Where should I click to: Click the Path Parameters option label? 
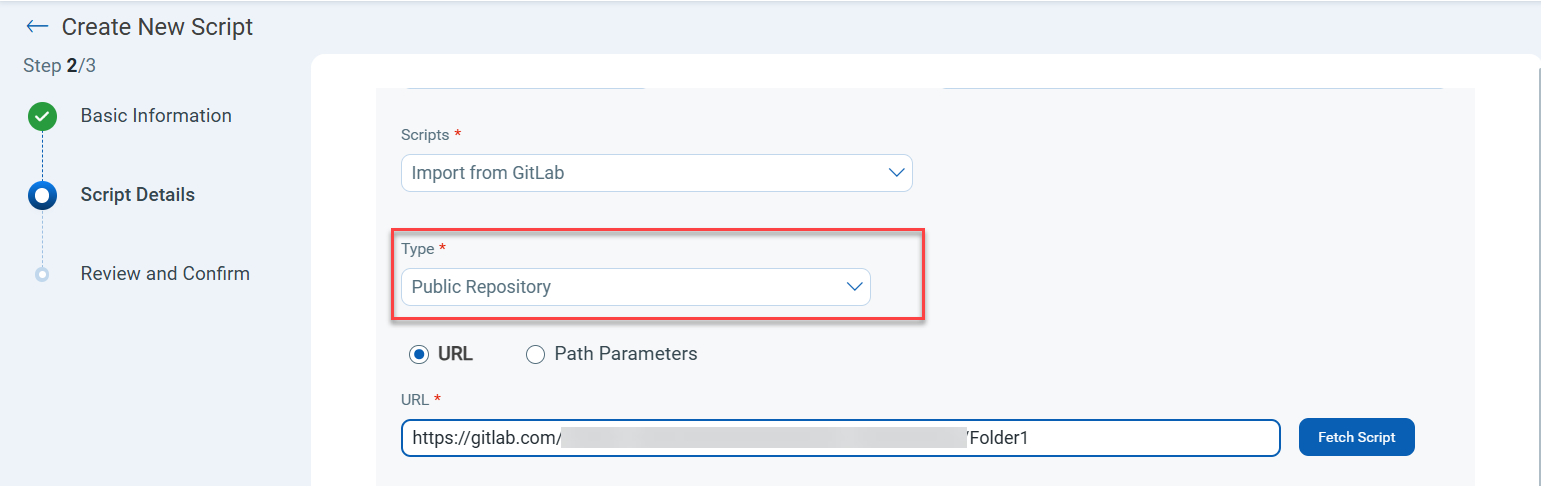[625, 354]
